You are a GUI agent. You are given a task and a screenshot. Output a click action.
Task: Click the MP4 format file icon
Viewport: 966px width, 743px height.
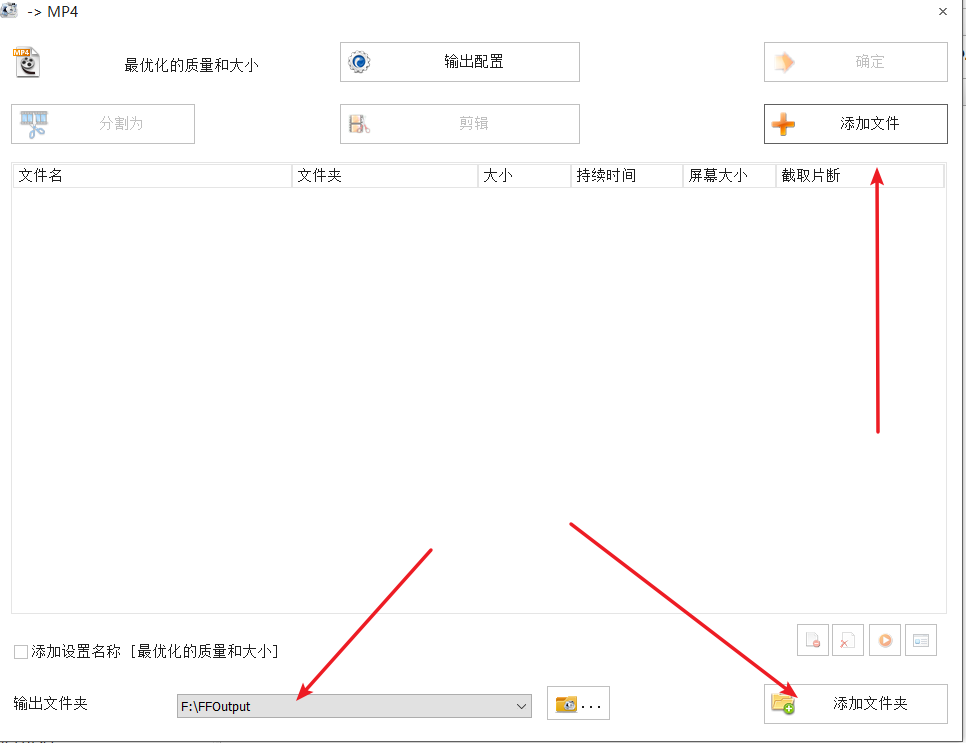coord(27,62)
